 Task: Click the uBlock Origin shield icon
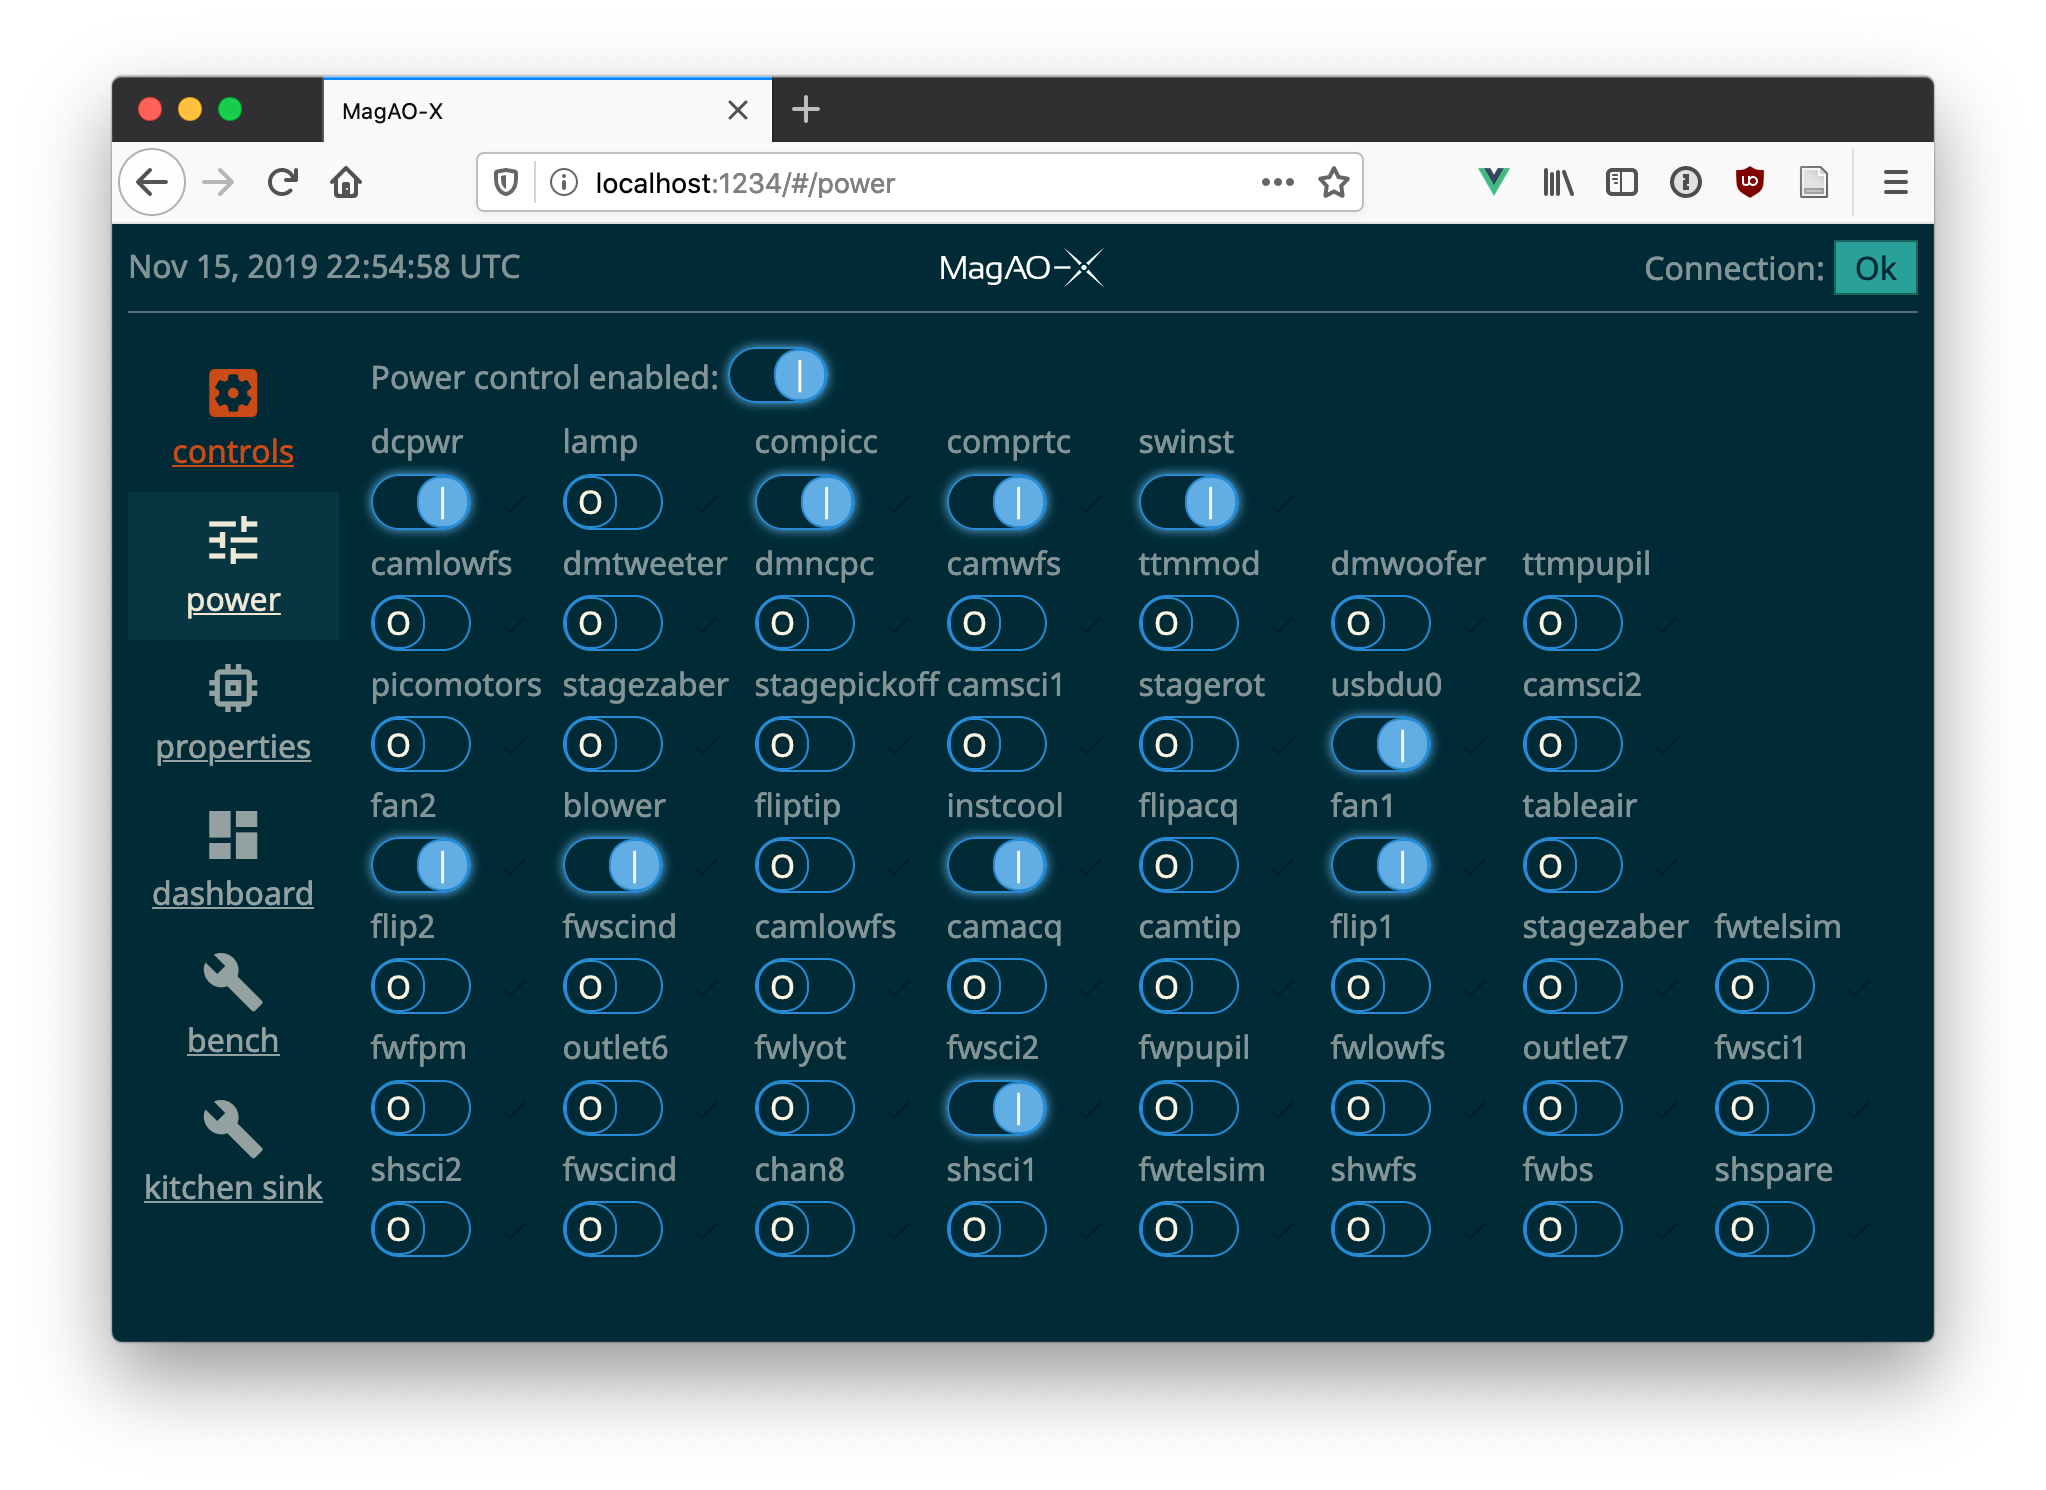(1749, 182)
